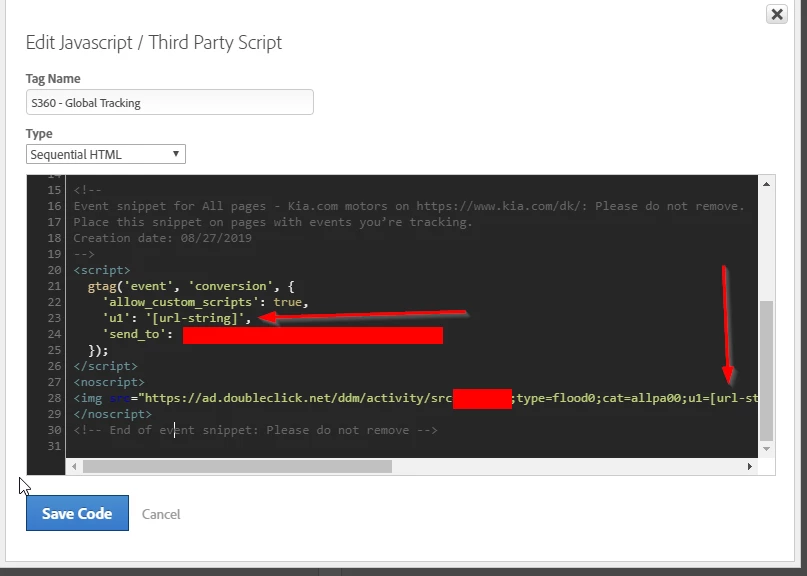Click the }); closing line 25
Image resolution: width=807 pixels, height=576 pixels.
(x=98, y=351)
